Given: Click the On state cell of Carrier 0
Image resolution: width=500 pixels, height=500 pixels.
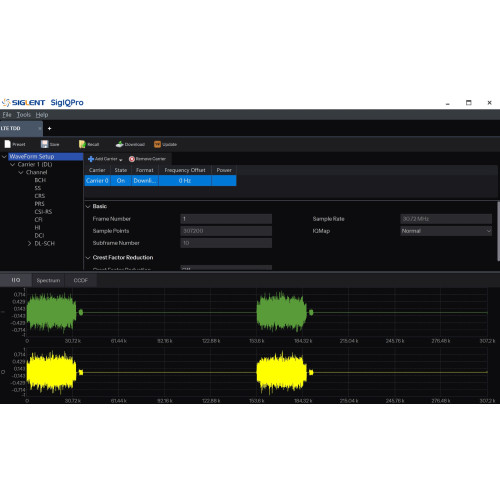Looking at the screenshot, I should pyautogui.click(x=121, y=181).
